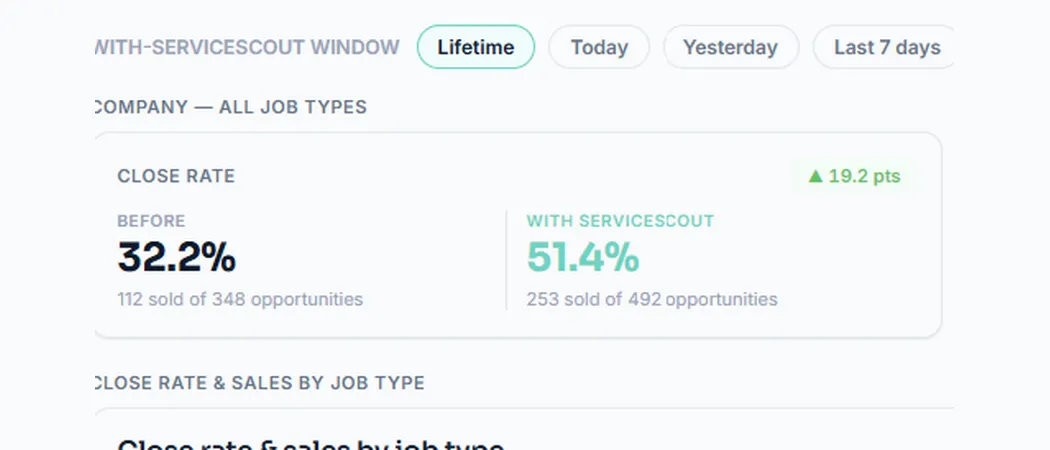Click the CLOSE RATE card title
Viewport: 1050px width, 450px height.
[176, 176]
